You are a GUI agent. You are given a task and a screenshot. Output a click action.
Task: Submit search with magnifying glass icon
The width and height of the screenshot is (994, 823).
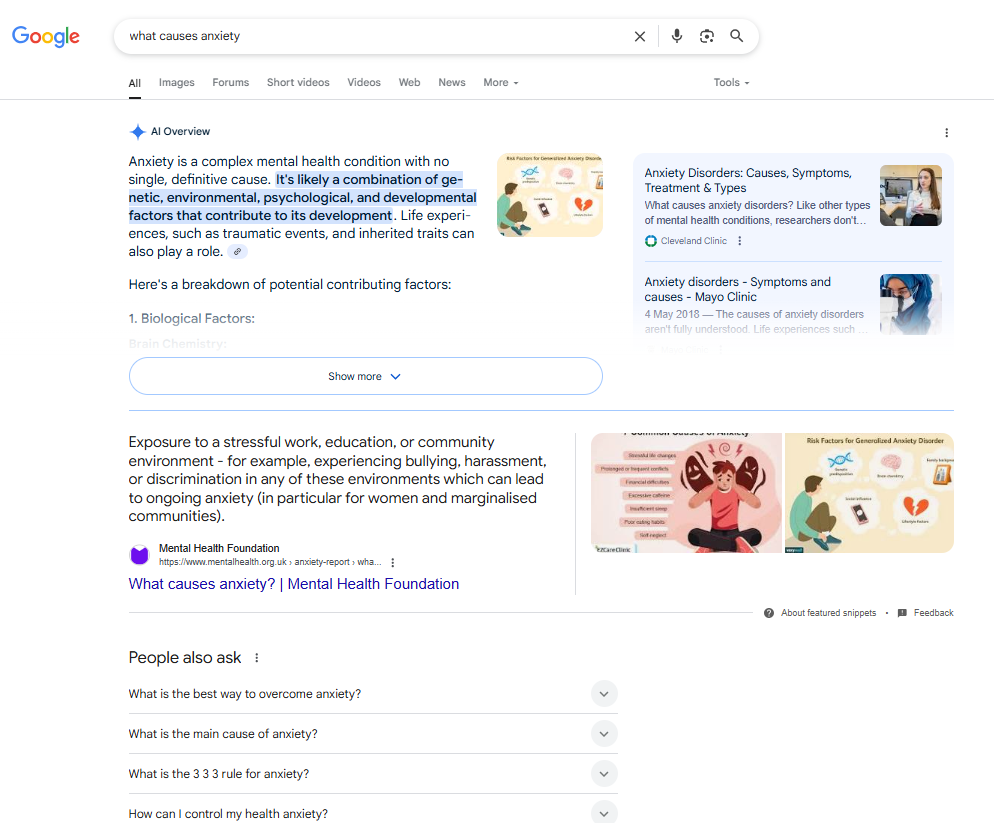click(x=736, y=36)
